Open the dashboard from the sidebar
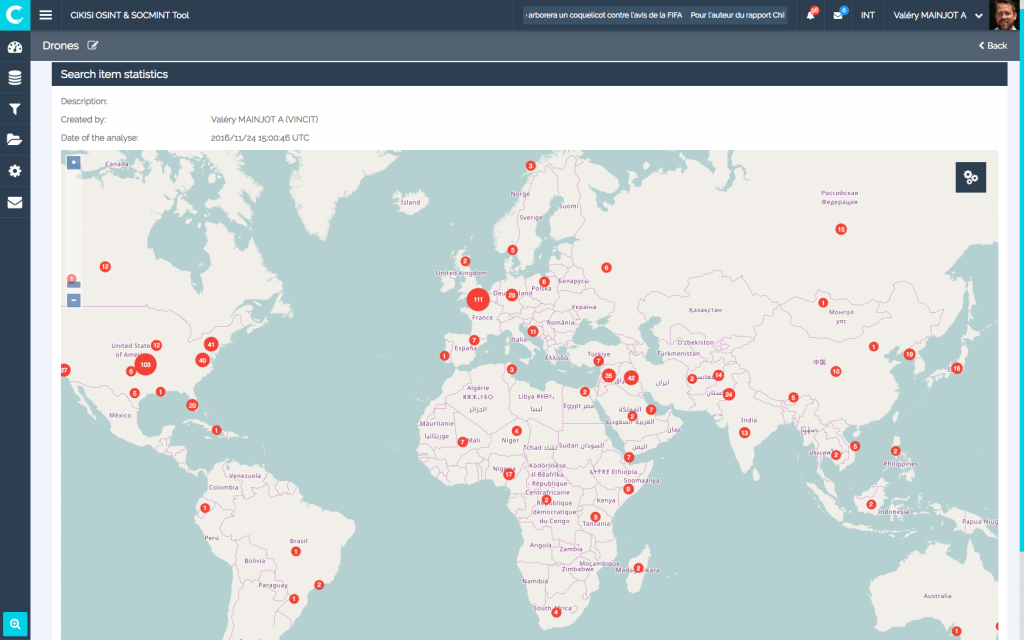 point(14,47)
